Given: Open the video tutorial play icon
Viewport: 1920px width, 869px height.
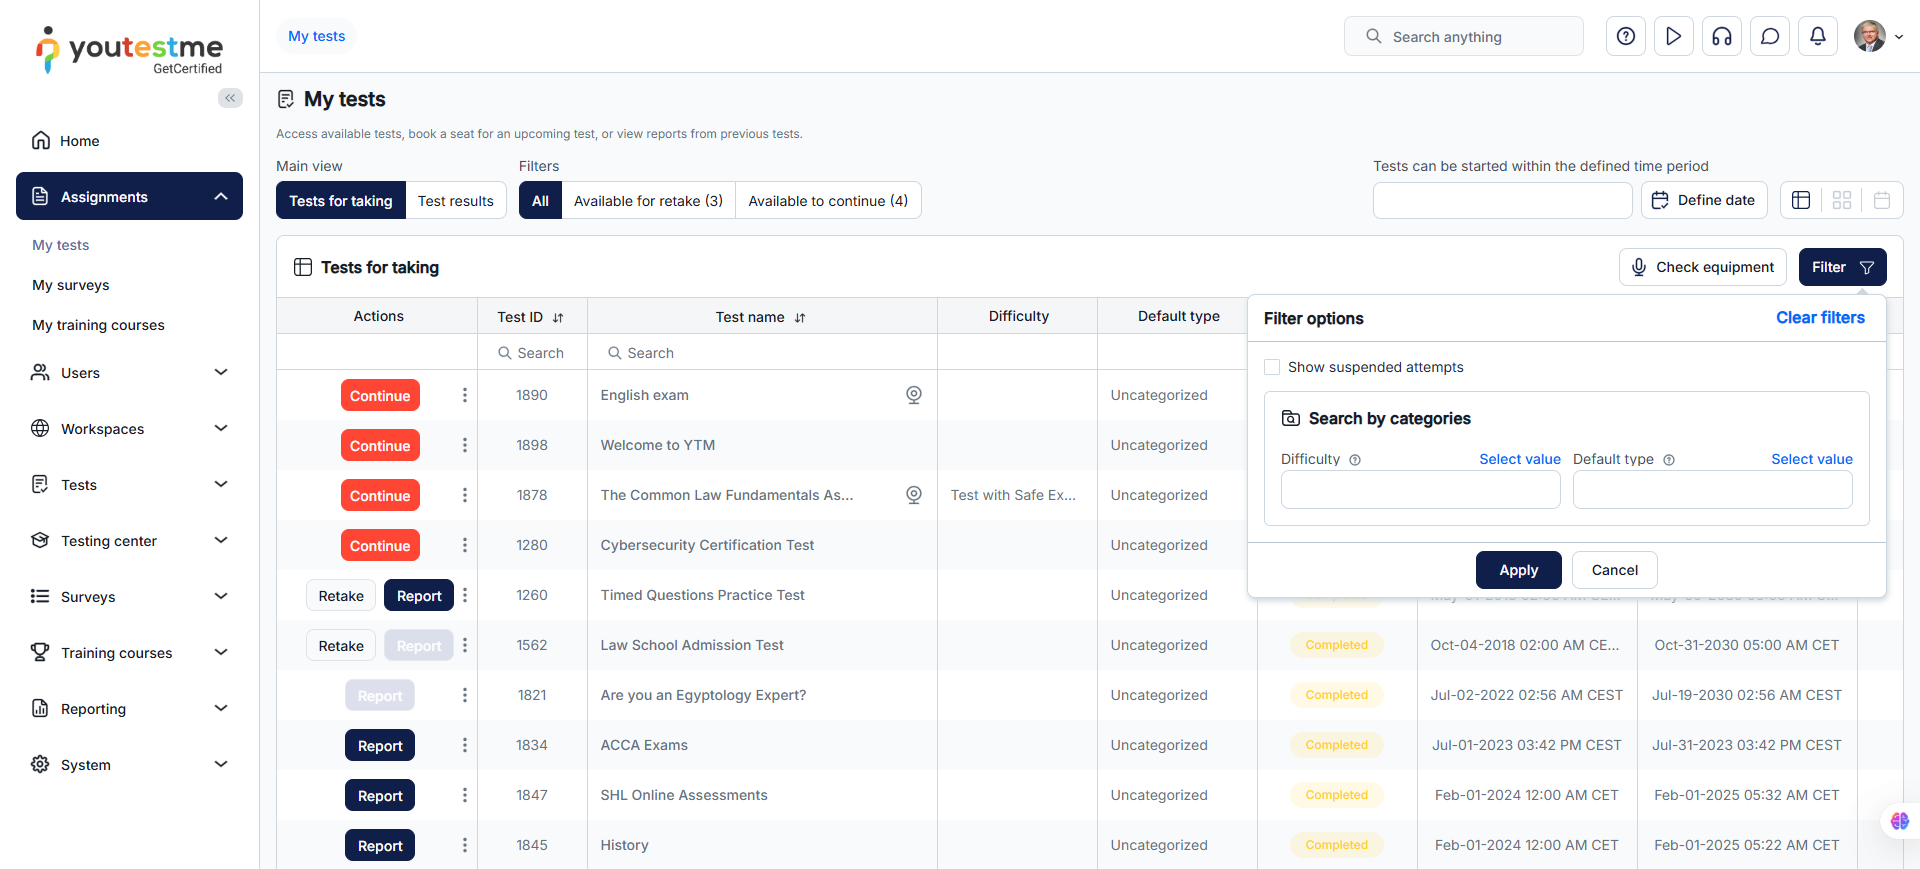Looking at the screenshot, I should click(1674, 37).
